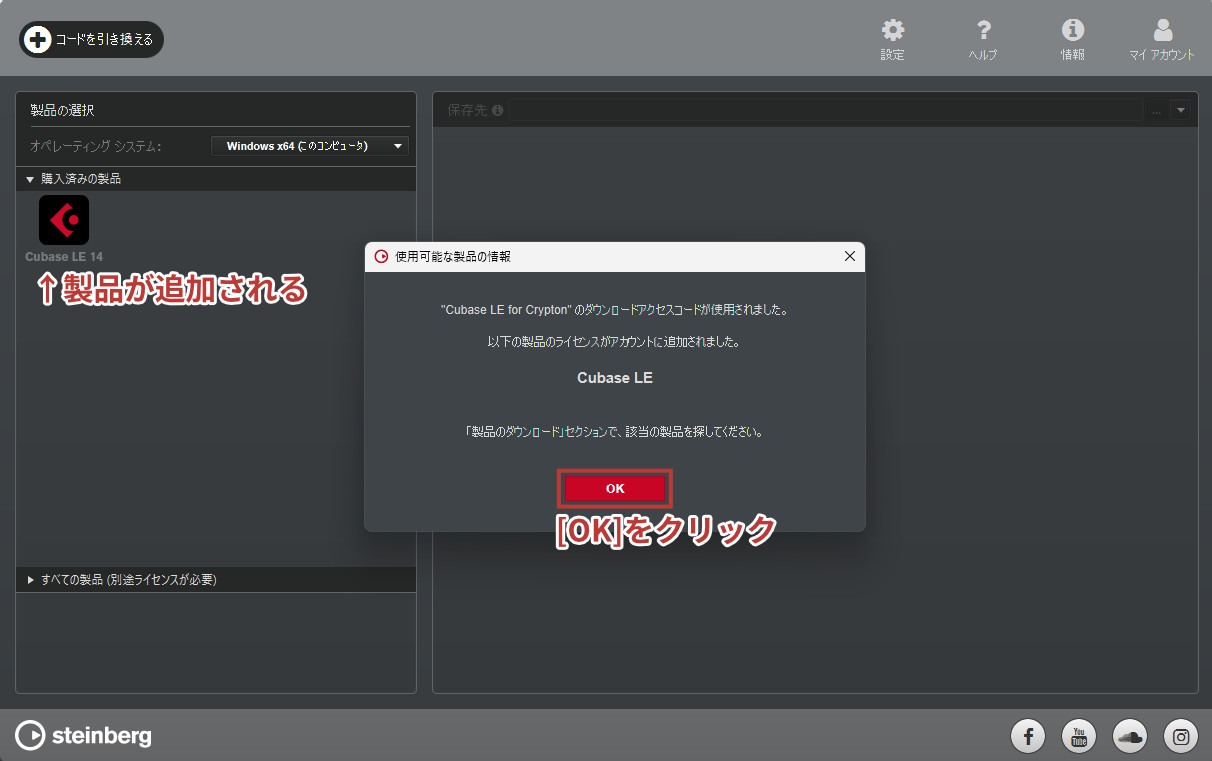1212x761 pixels.
Task: Click the bold Cubase LE text in the dialog
Action: (615, 378)
